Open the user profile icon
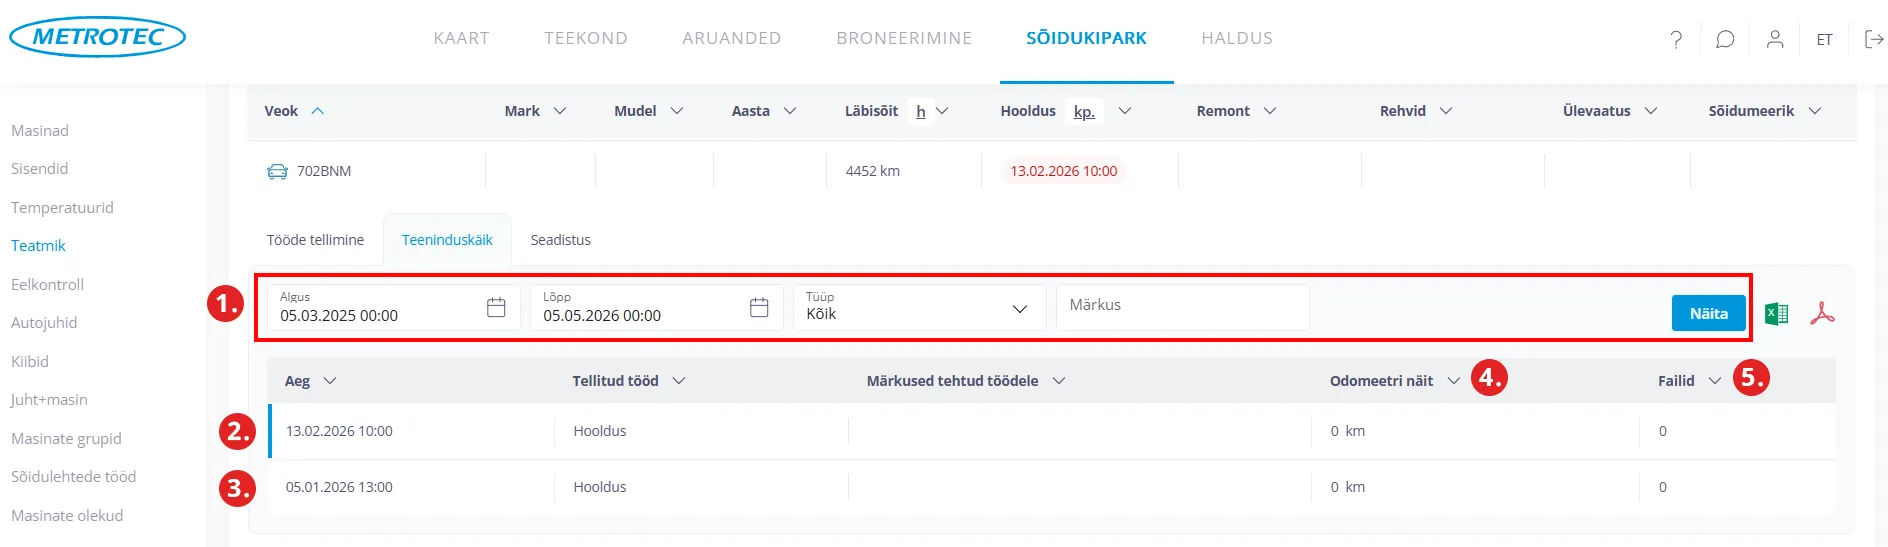 pyautogui.click(x=1775, y=39)
